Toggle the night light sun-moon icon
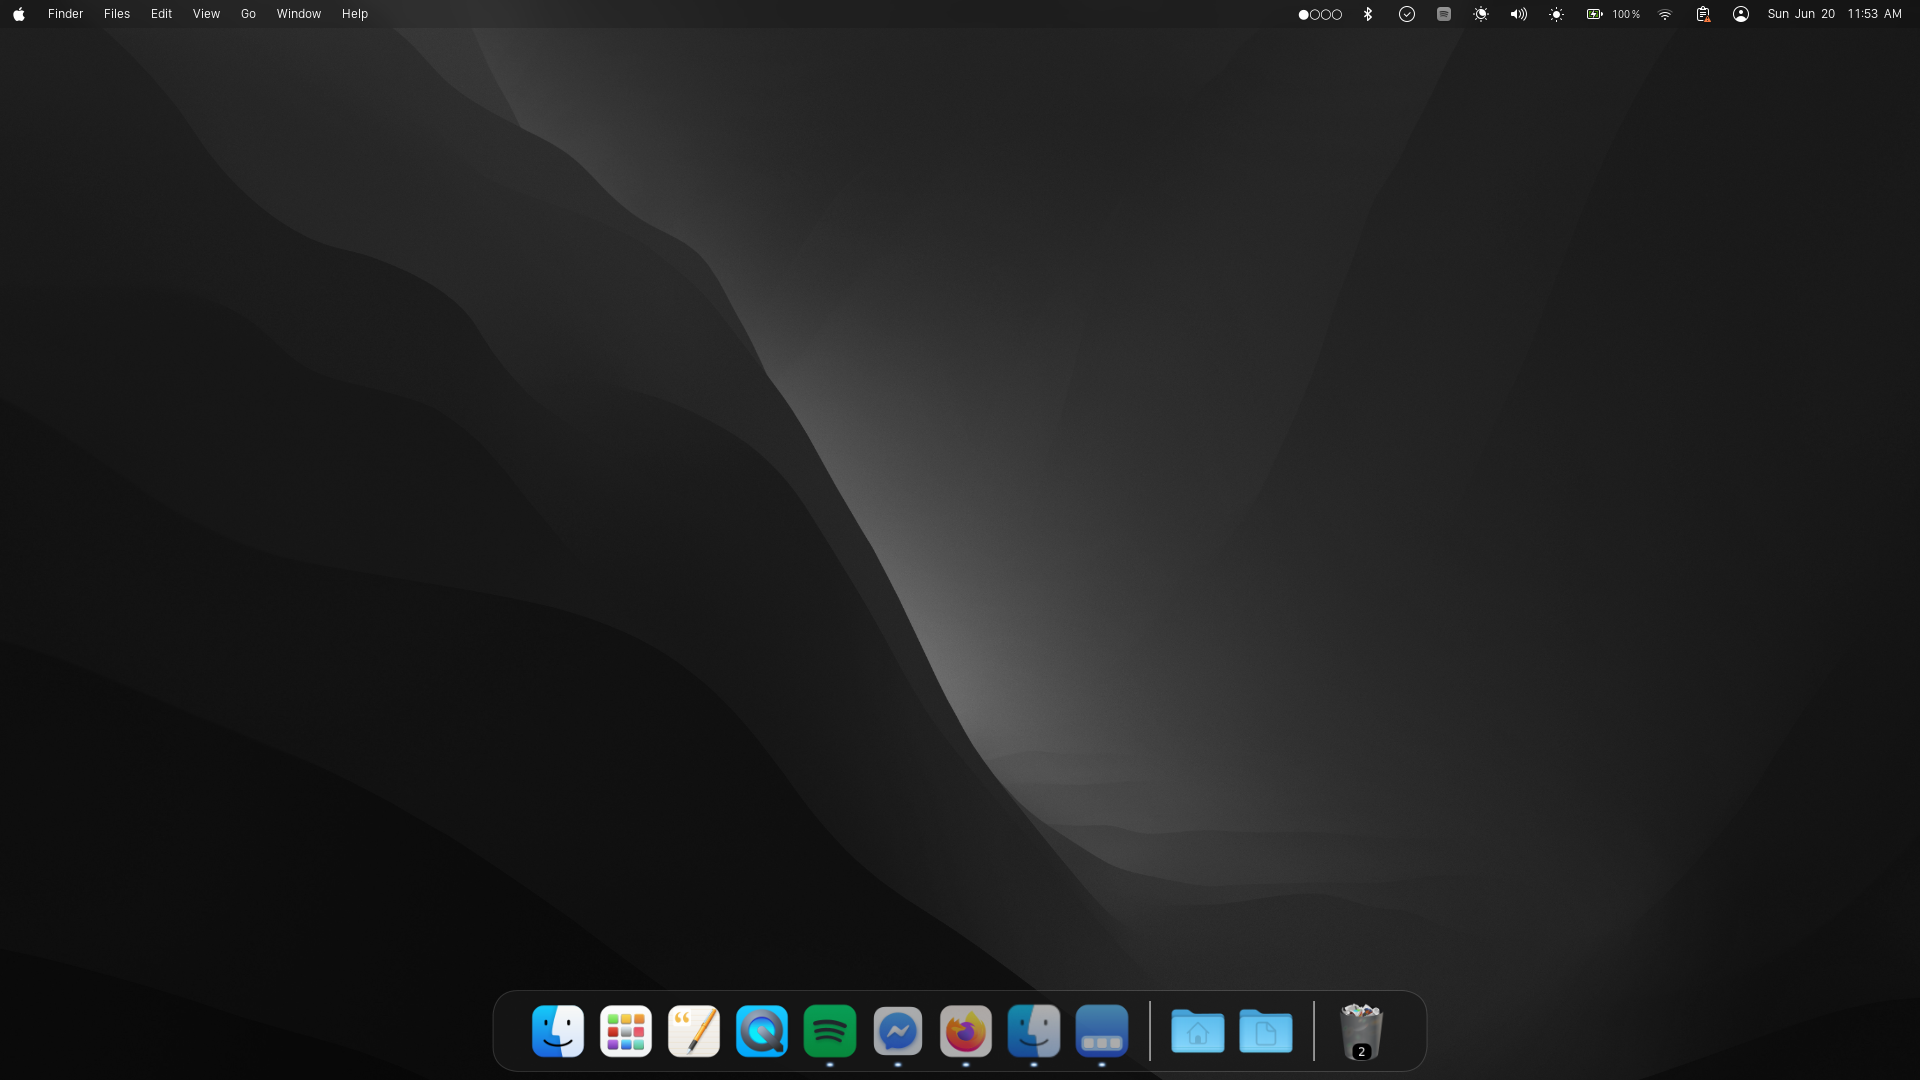The height and width of the screenshot is (1080, 1920). [x=1480, y=14]
